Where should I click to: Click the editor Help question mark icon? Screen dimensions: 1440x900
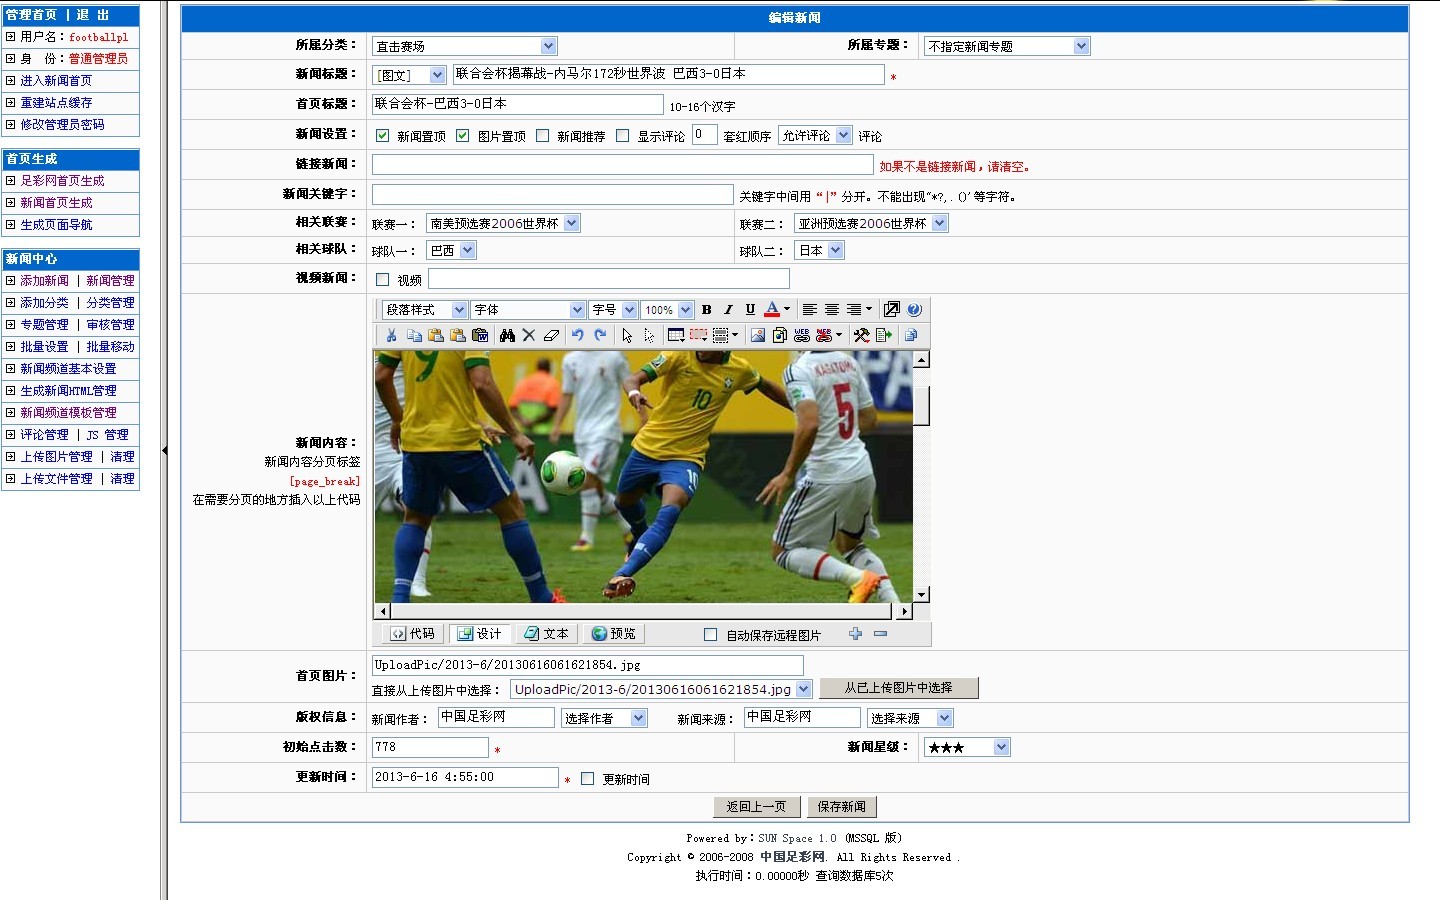pyautogui.click(x=914, y=310)
